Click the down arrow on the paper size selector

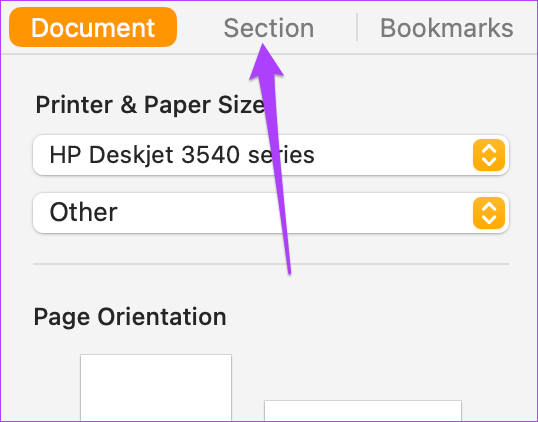pos(489,220)
